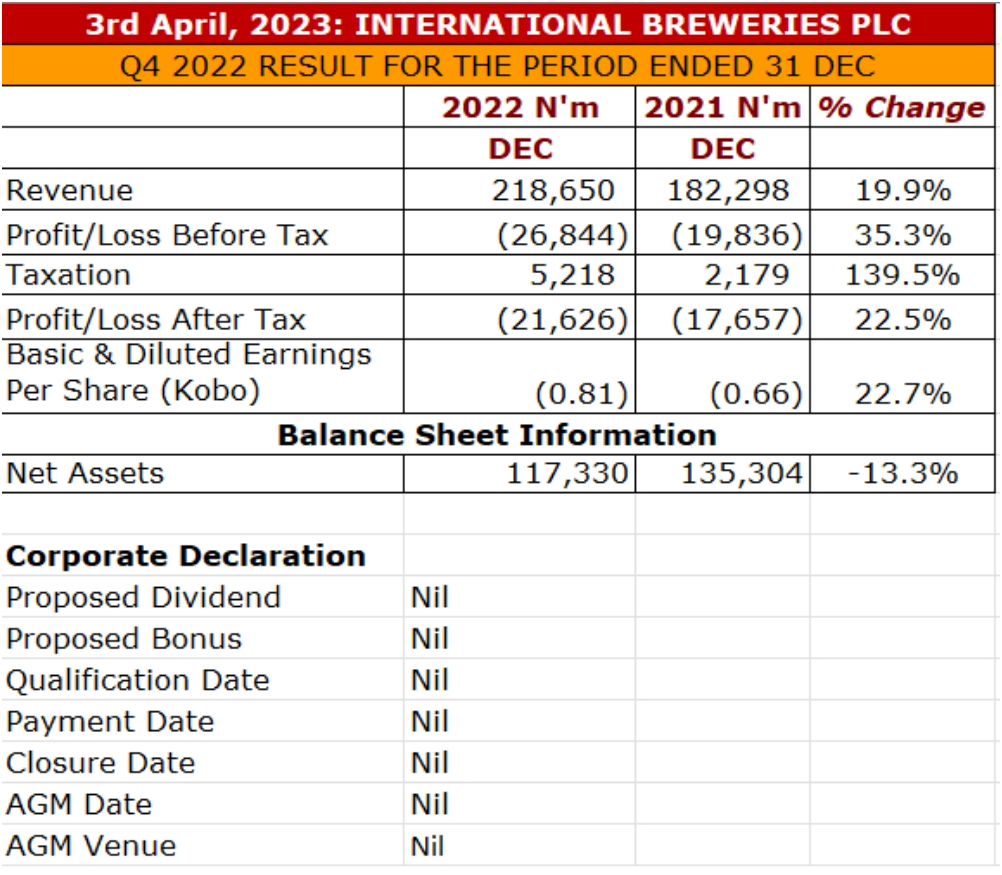The width and height of the screenshot is (1002, 875).
Task: Click the Nil value beside Proposed Dividend
Action: [430, 598]
